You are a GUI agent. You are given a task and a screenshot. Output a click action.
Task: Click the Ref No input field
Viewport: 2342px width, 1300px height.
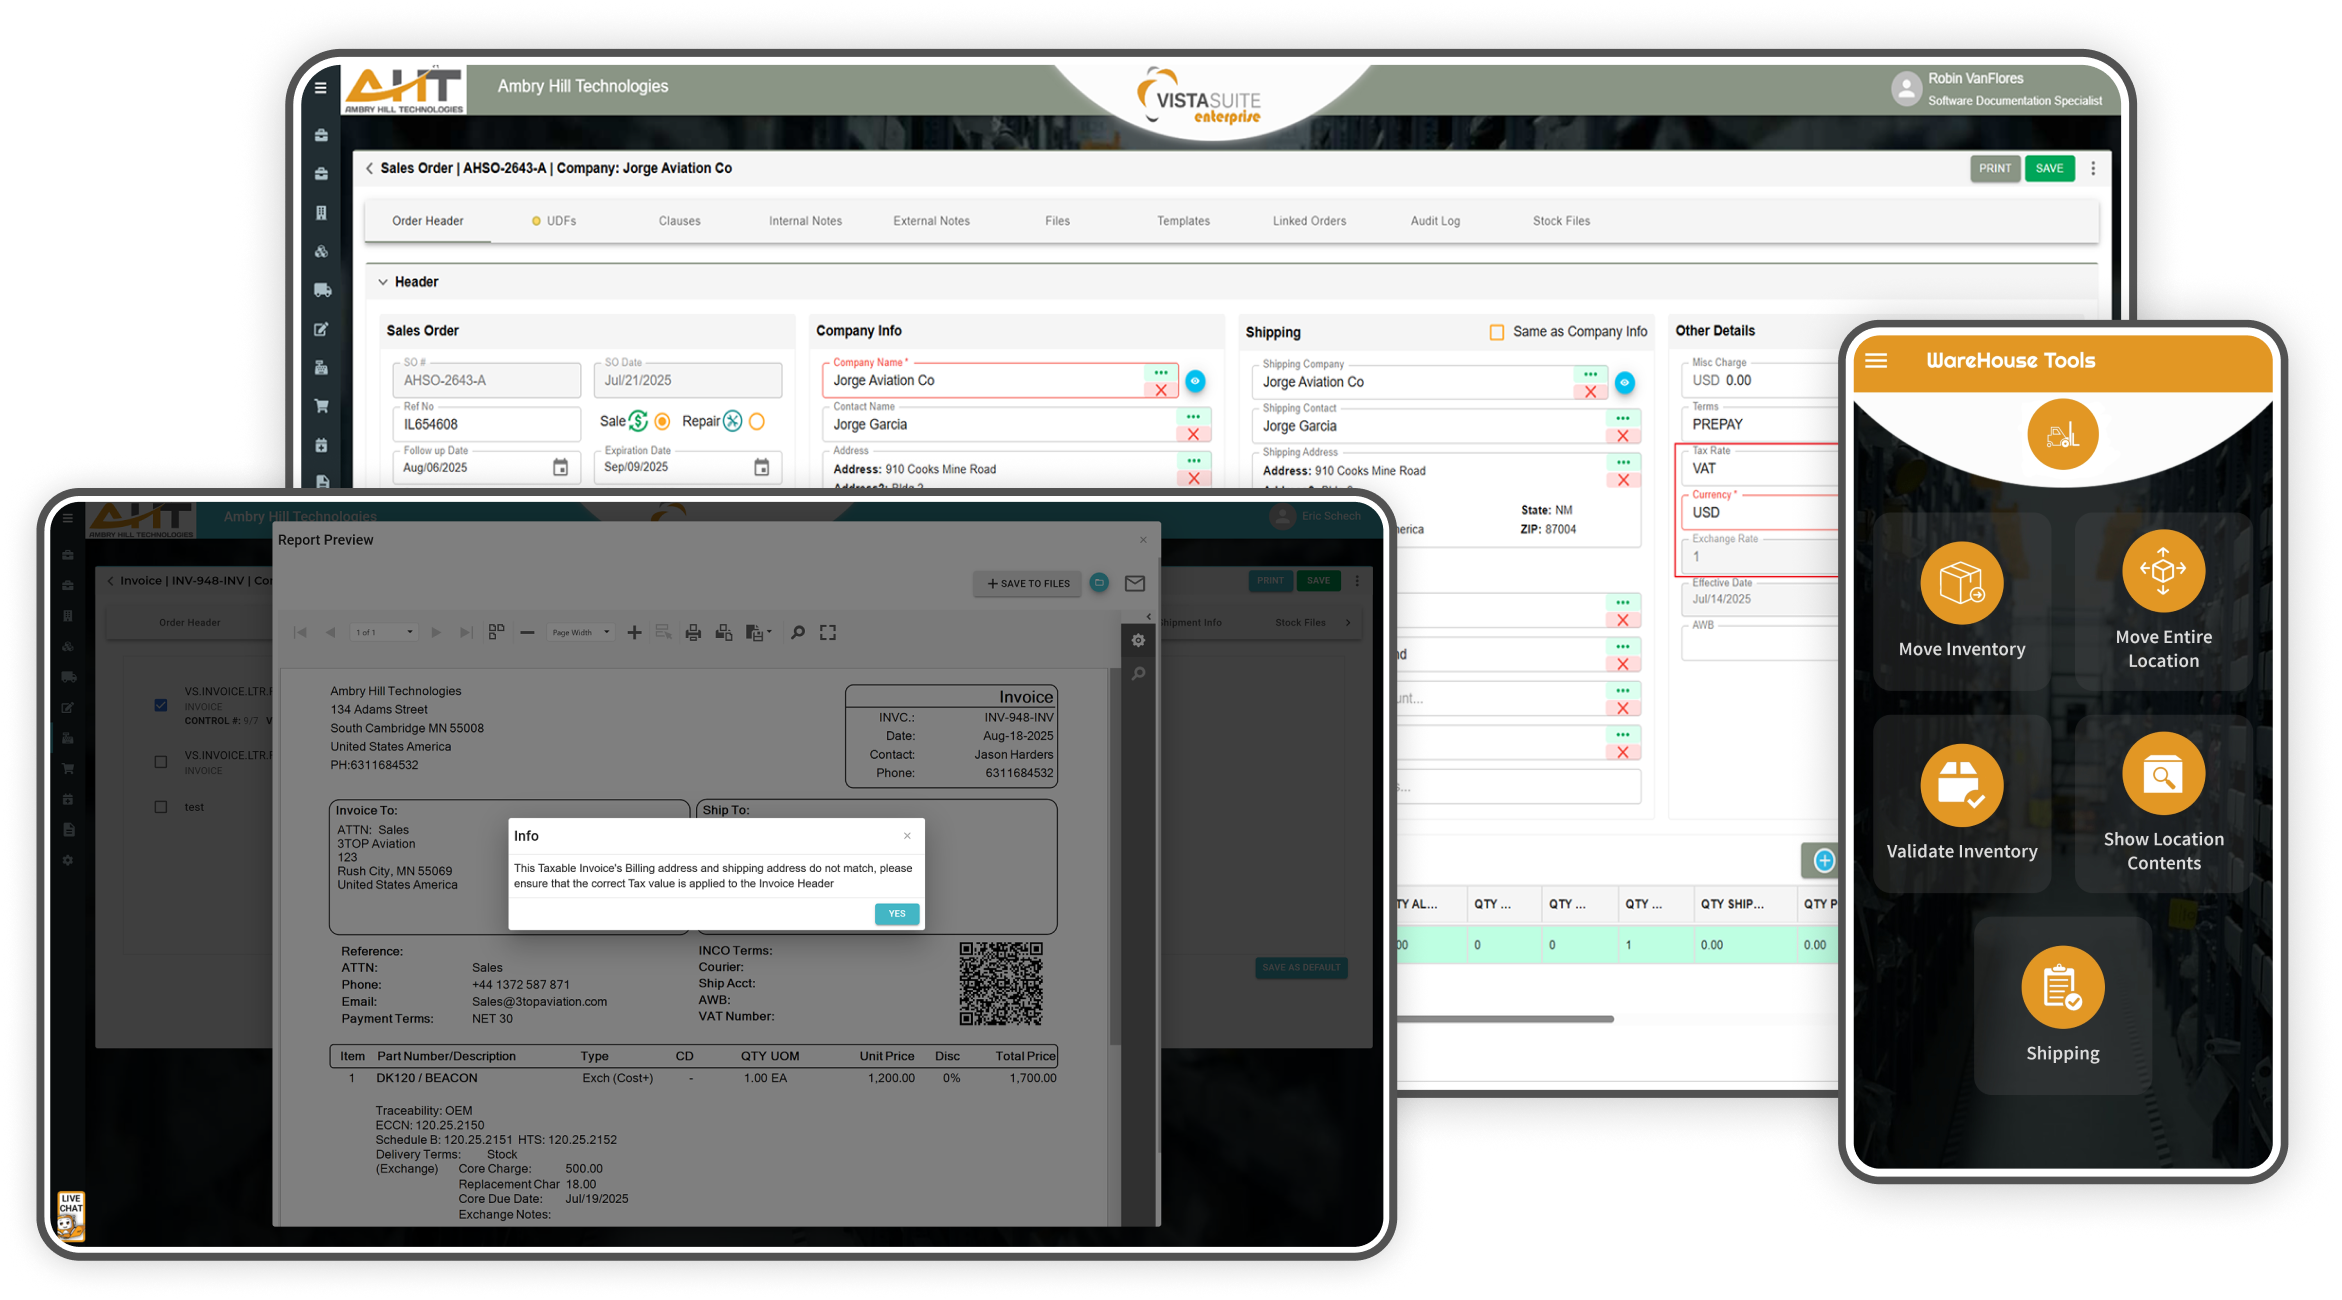pos(486,425)
